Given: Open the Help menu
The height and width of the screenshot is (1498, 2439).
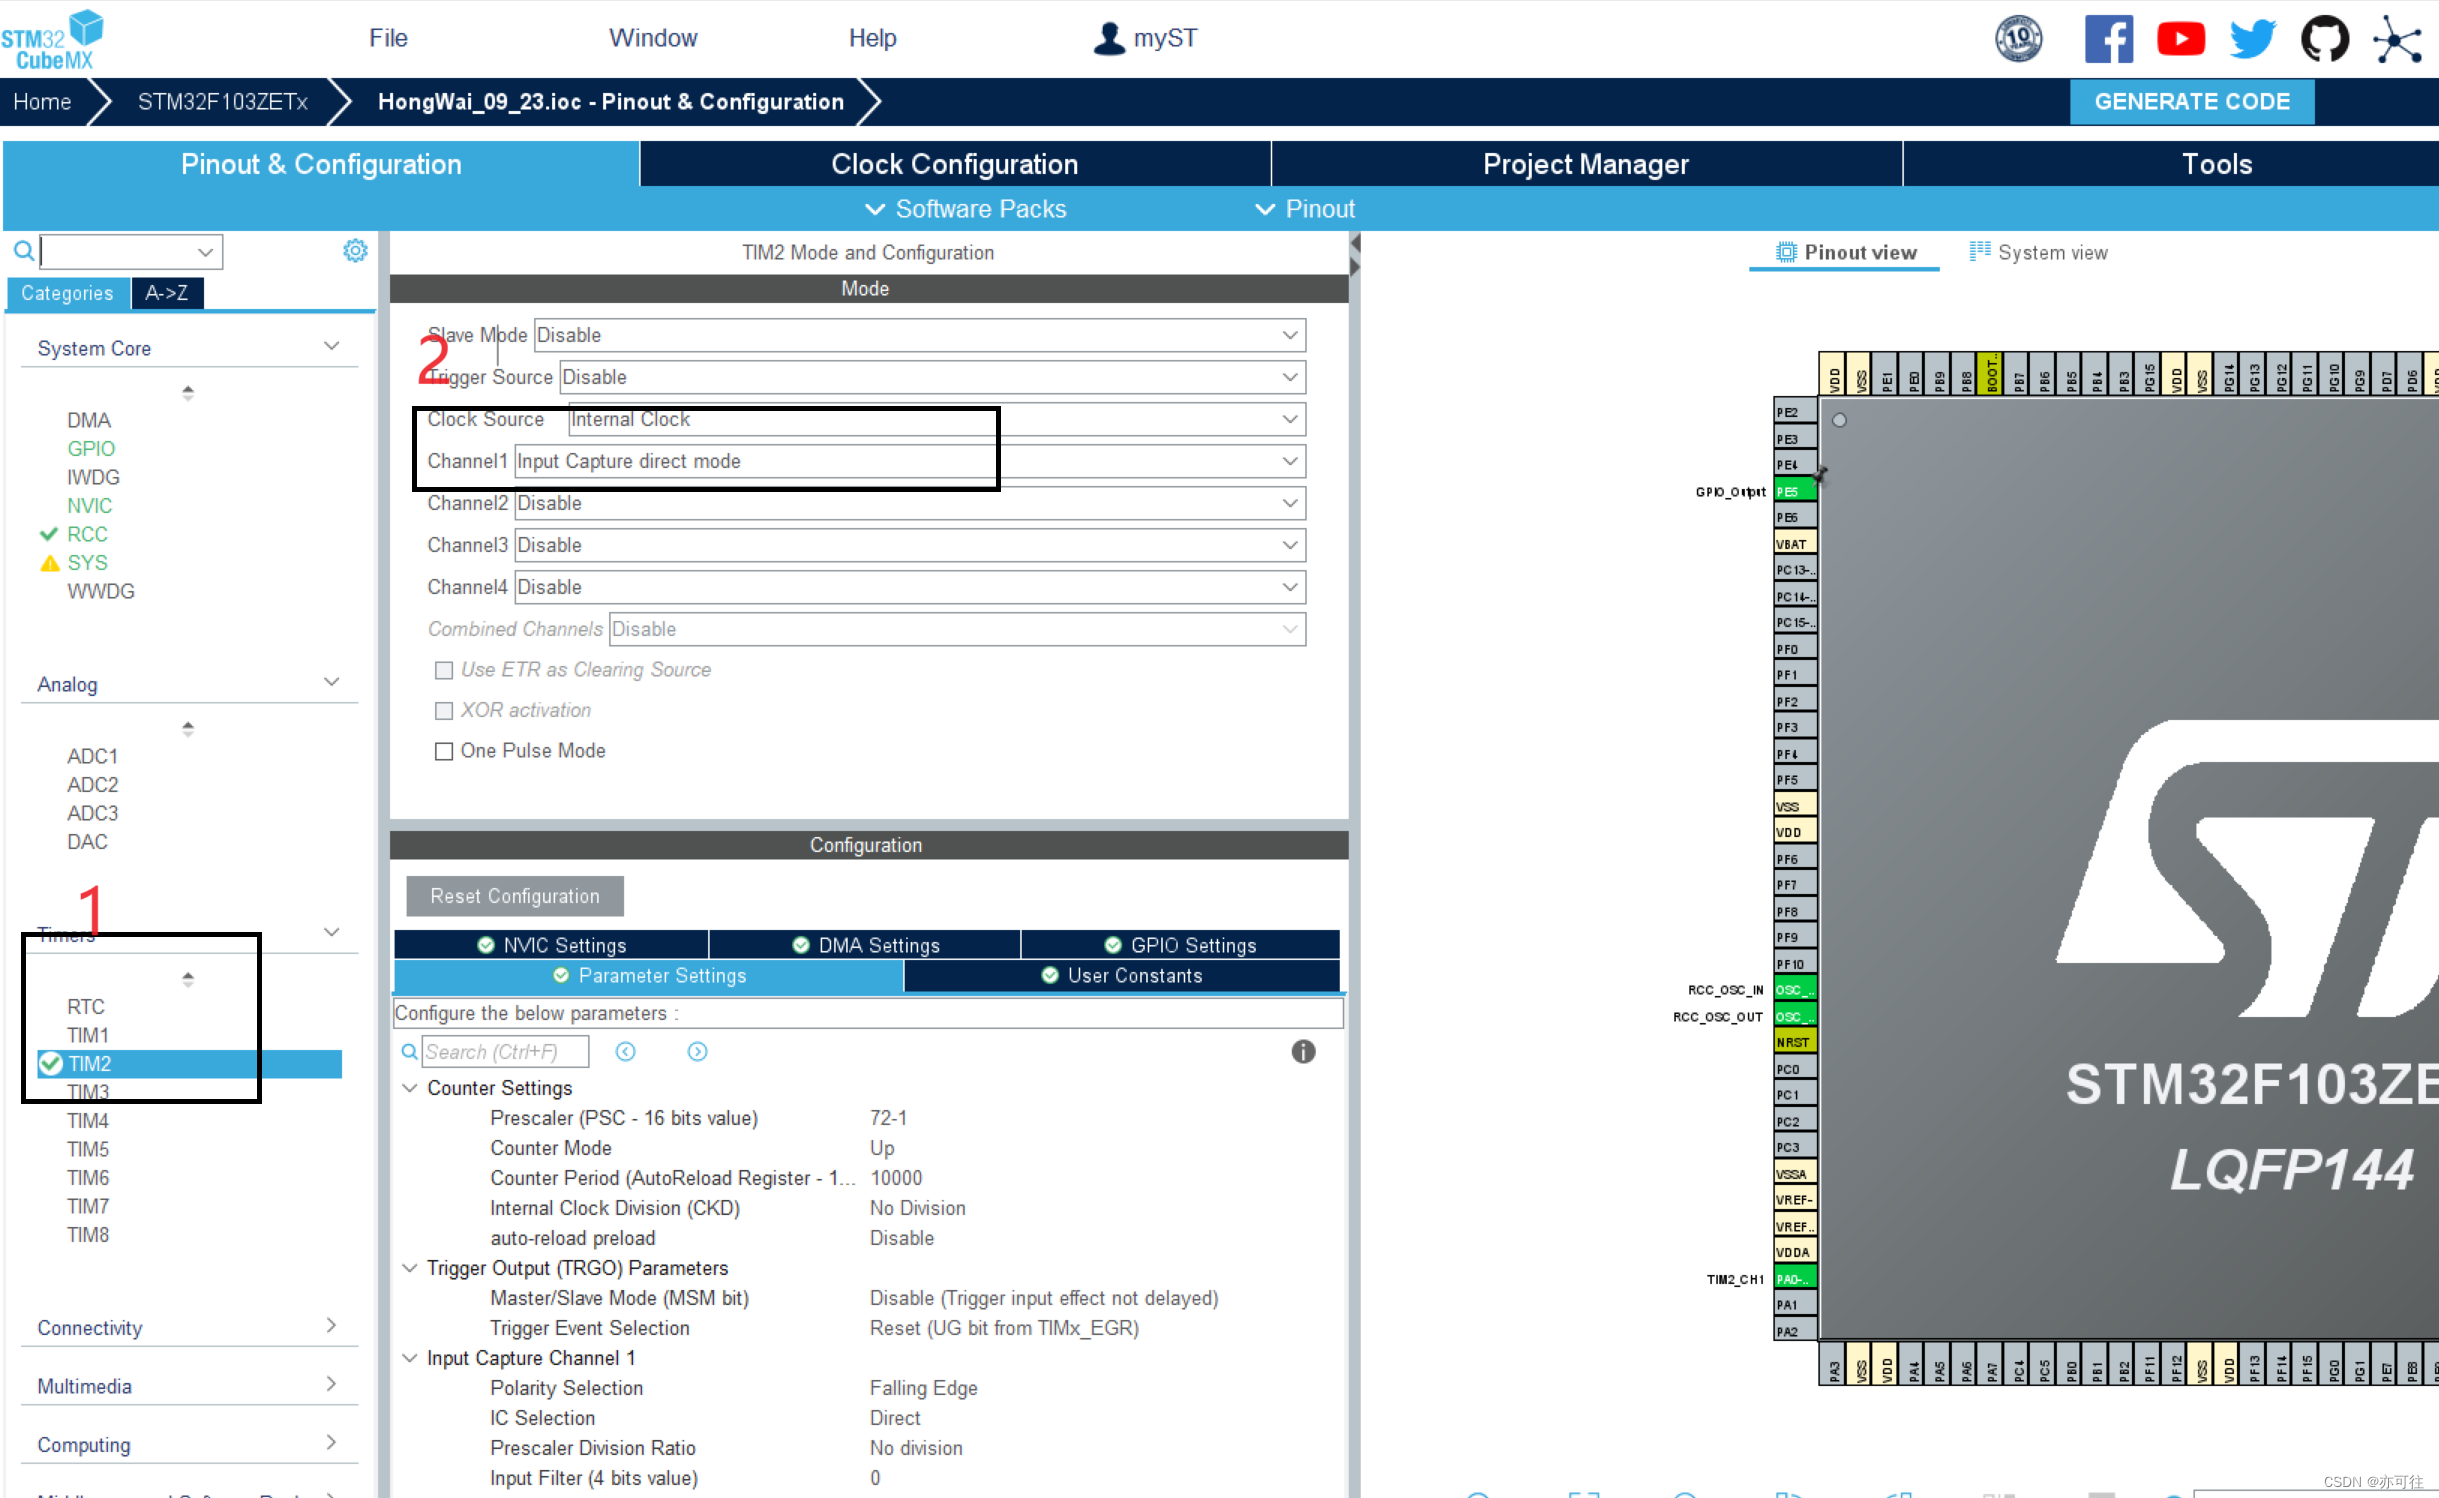Looking at the screenshot, I should coord(872,38).
